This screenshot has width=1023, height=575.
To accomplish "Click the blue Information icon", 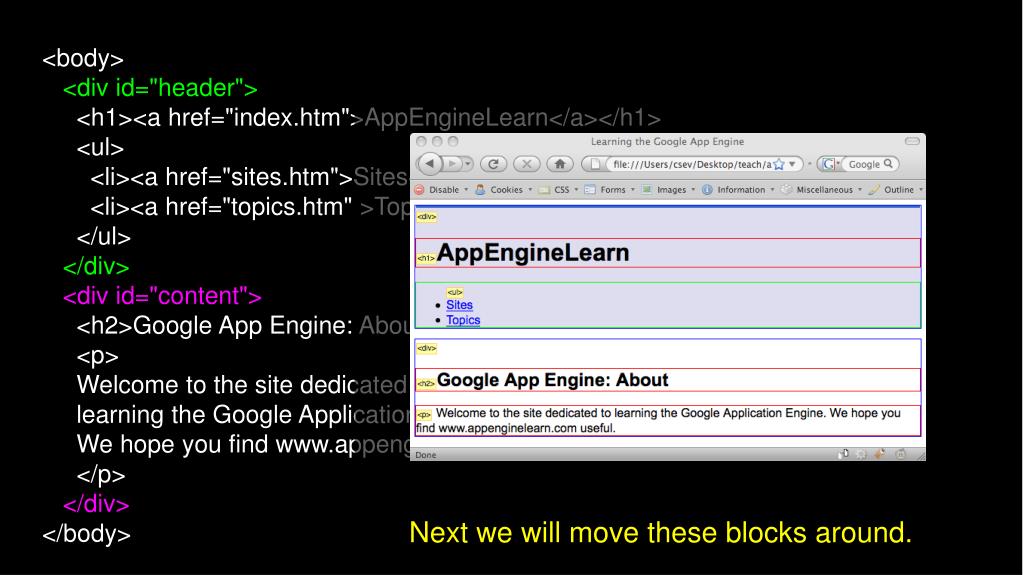I will (707, 189).
